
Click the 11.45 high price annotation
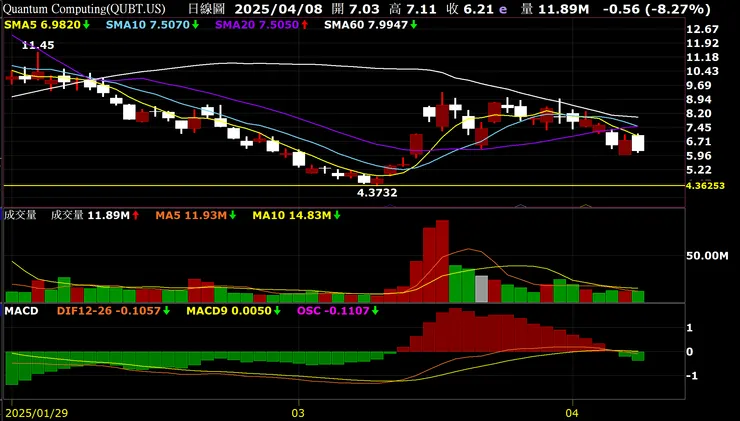[x=38, y=45]
